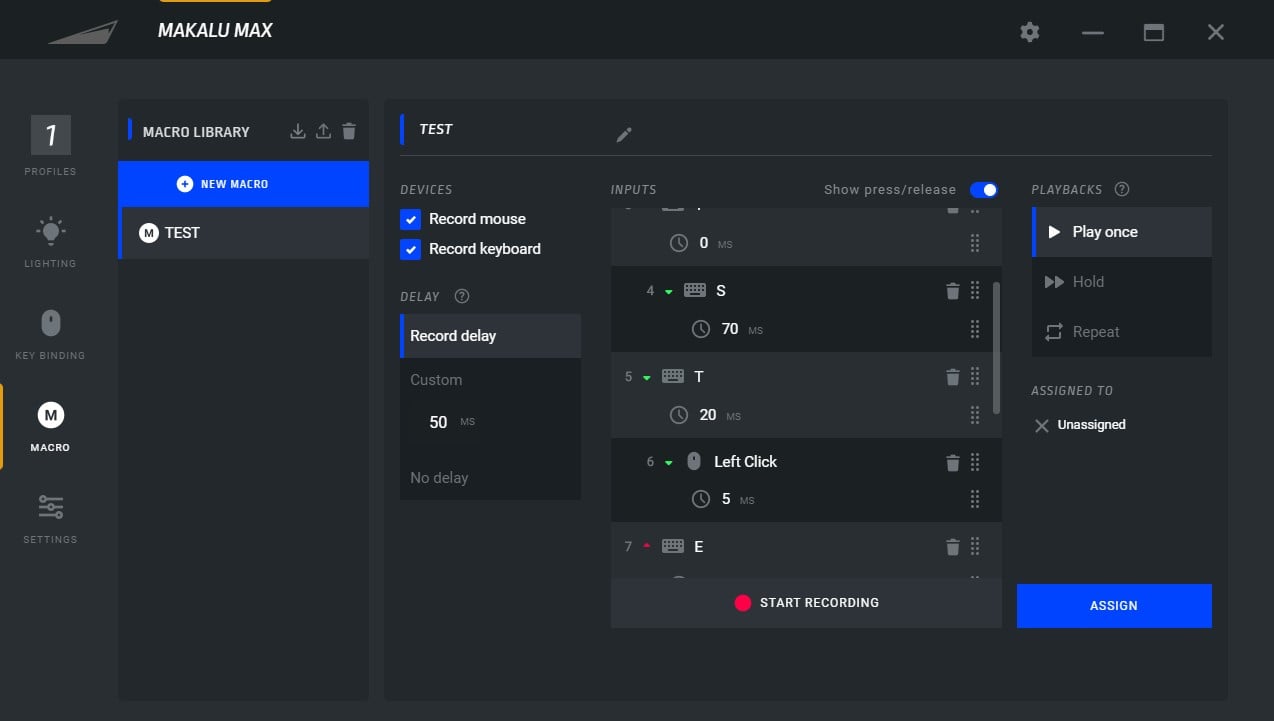
Task: Click the clock icon next to 70 ms
Action: (x=701, y=329)
